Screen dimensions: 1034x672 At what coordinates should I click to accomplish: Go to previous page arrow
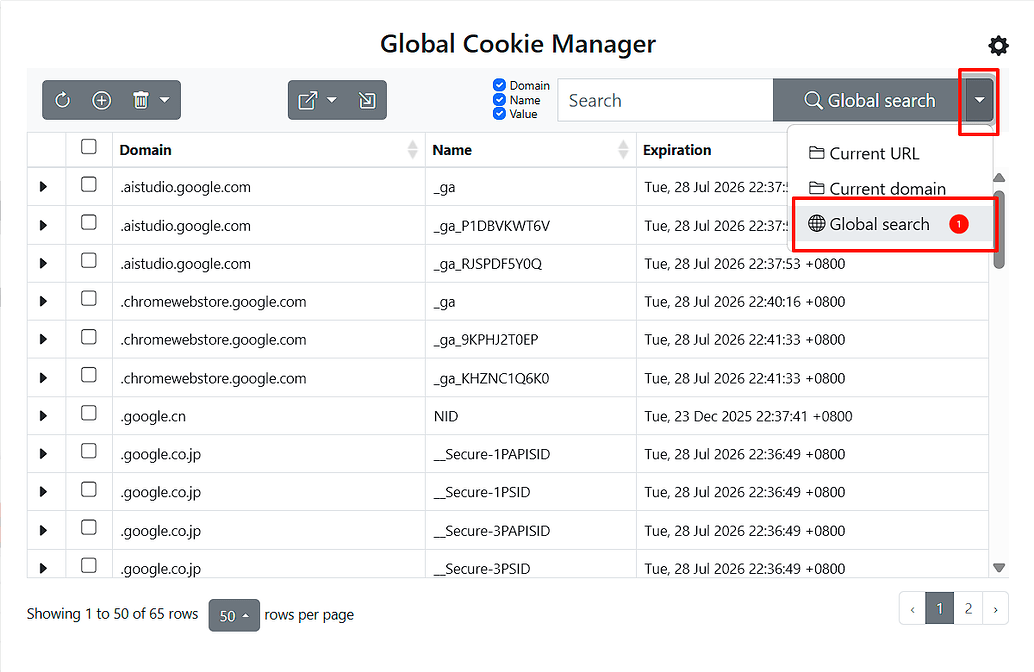[x=913, y=608]
